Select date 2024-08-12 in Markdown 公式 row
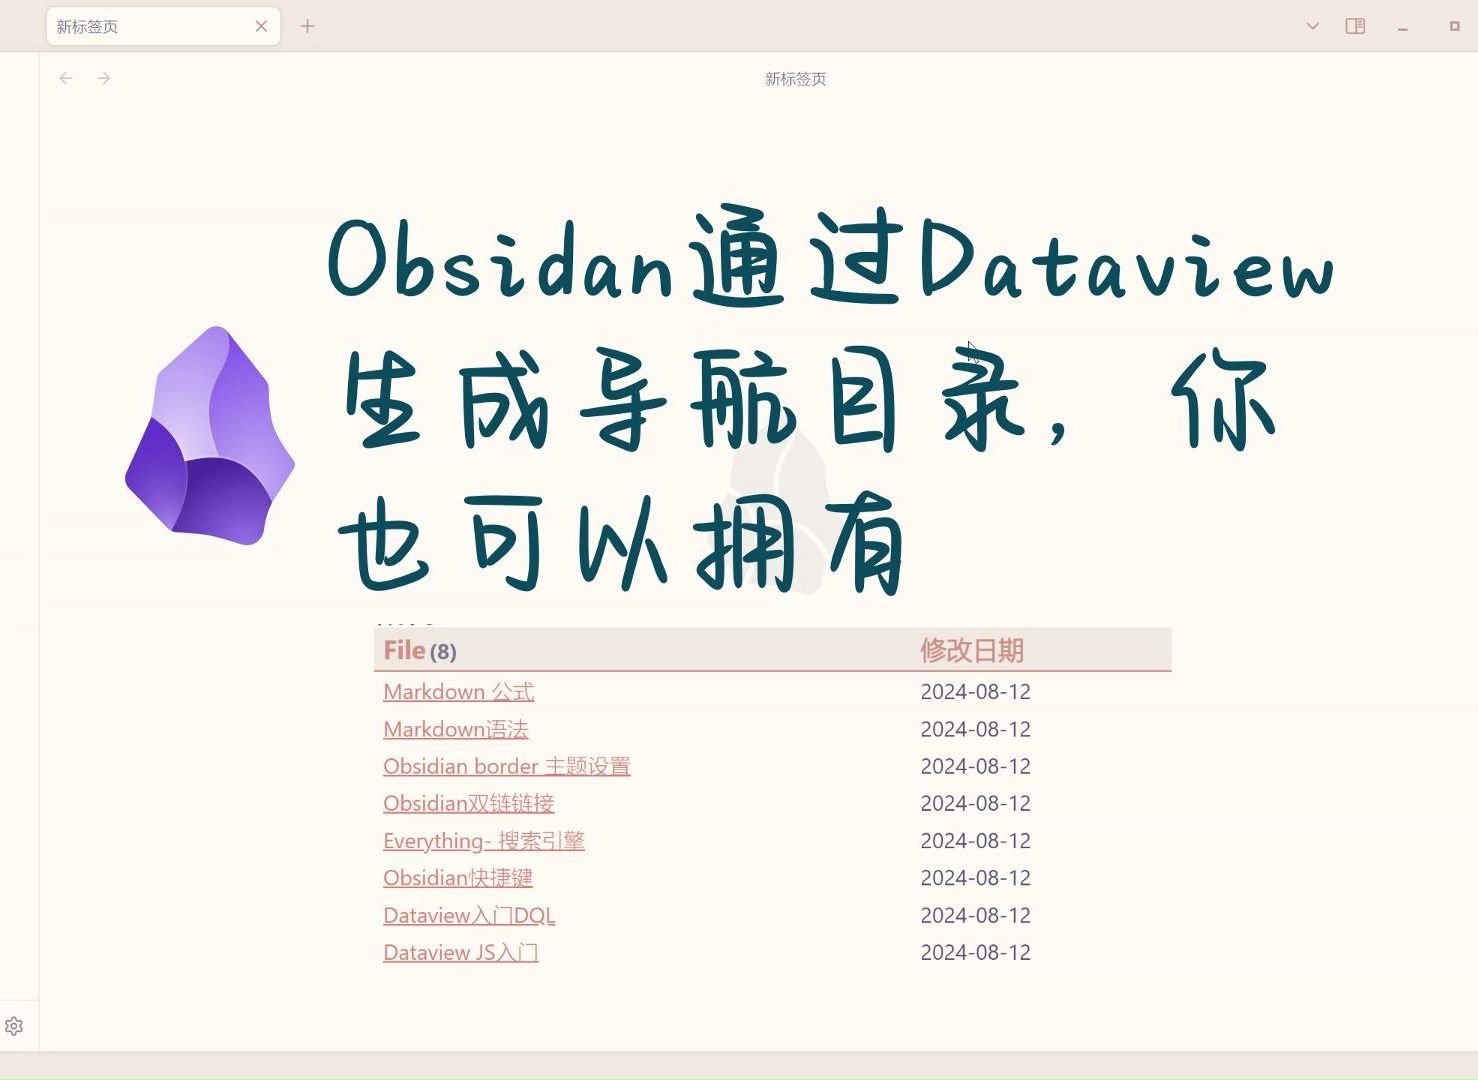1478x1080 pixels. 975,692
